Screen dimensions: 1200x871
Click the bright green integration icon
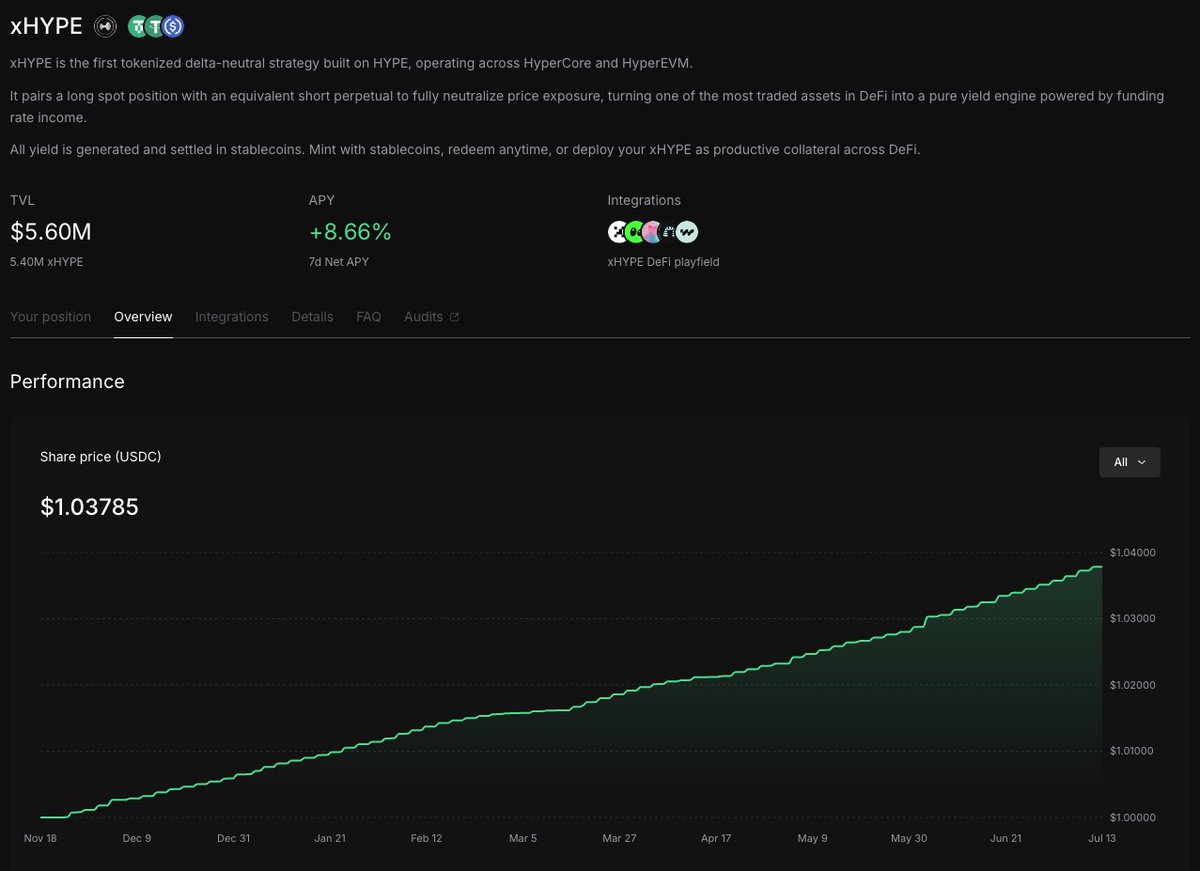(x=635, y=232)
